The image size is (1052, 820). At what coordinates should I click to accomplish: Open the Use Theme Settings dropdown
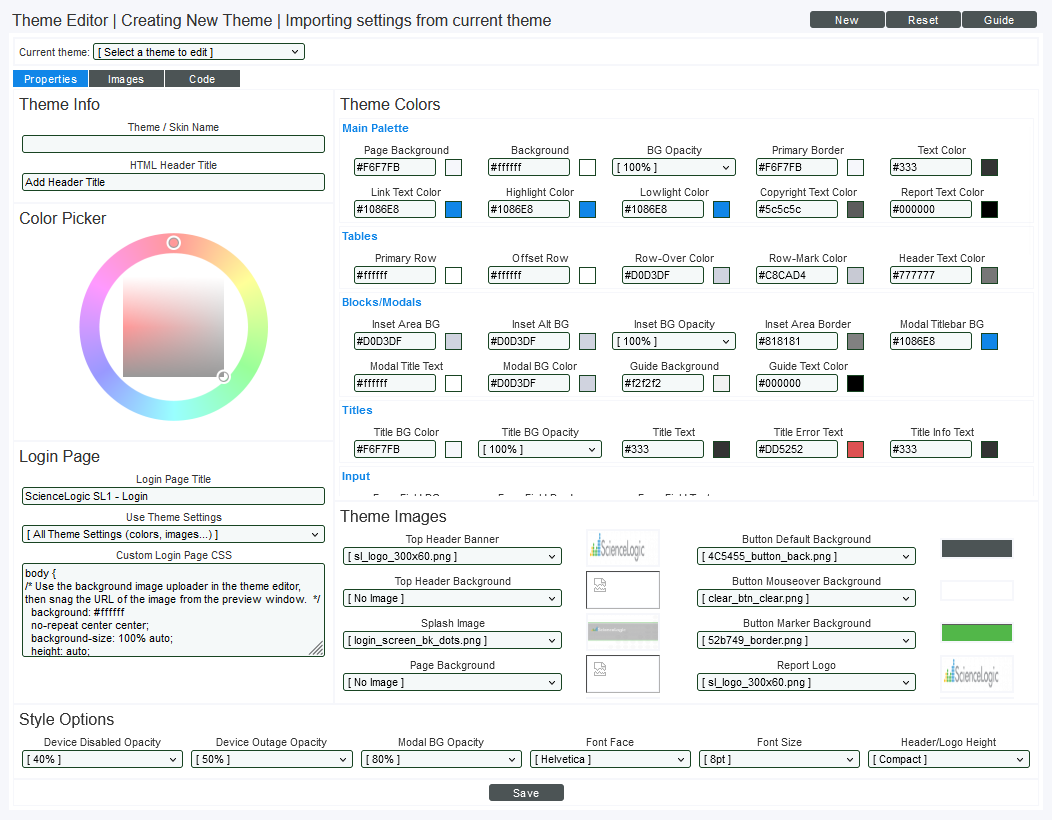click(173, 534)
